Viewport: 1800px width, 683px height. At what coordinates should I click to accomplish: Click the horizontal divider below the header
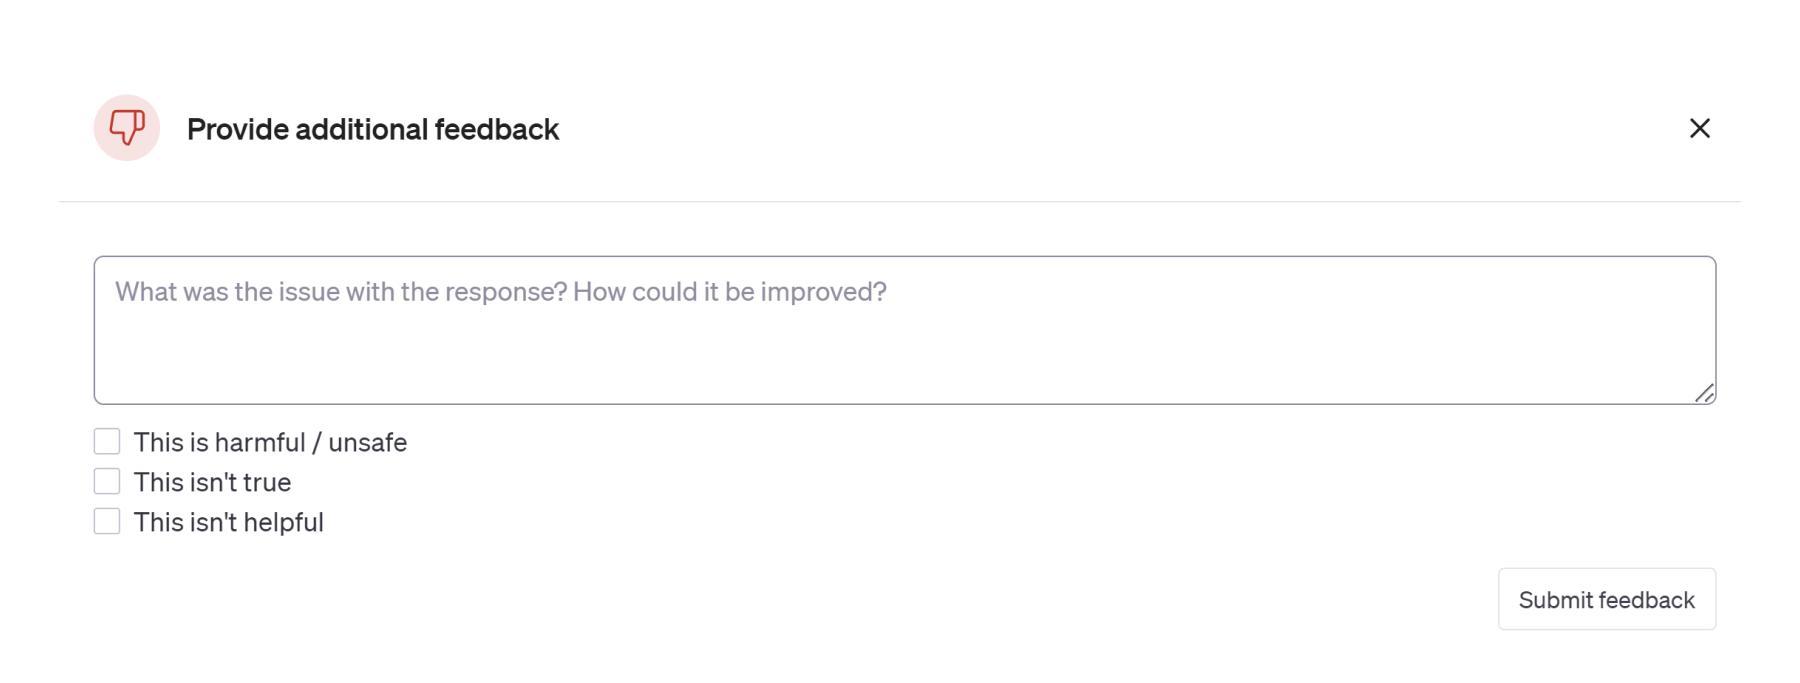tap(900, 201)
